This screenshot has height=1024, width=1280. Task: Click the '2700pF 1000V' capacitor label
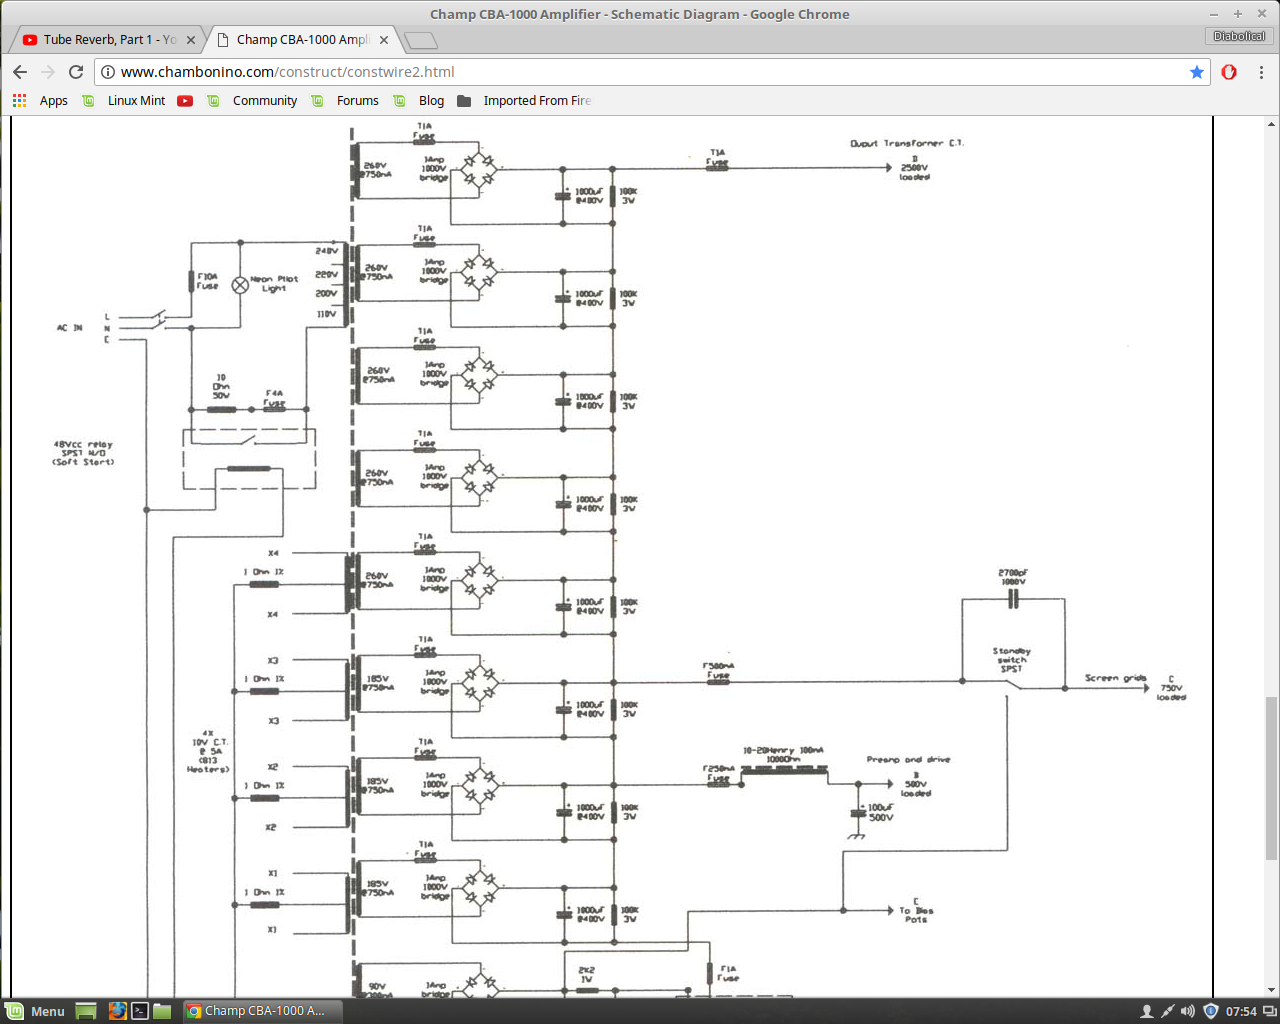click(x=1013, y=577)
